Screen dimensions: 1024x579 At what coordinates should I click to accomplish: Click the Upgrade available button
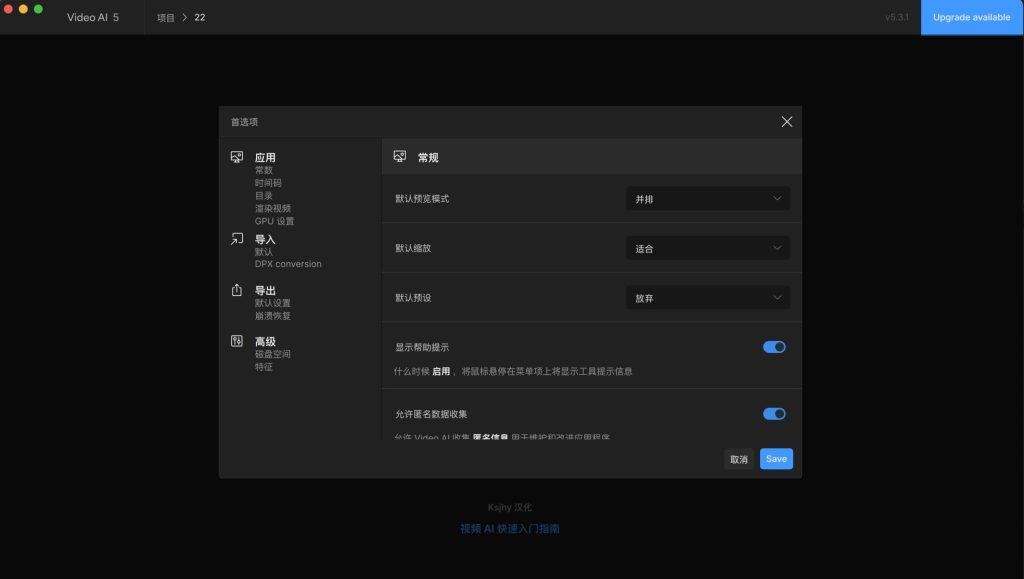[971, 17]
